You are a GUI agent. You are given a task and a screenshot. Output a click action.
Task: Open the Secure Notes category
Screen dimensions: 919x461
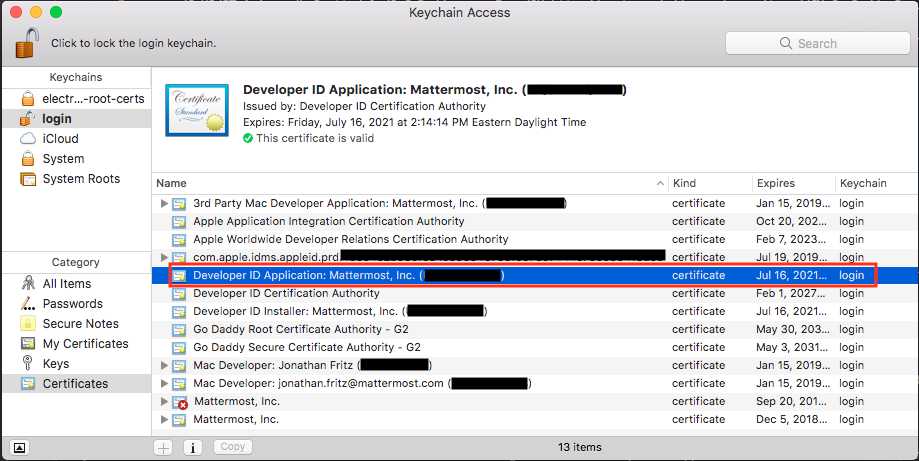point(80,324)
